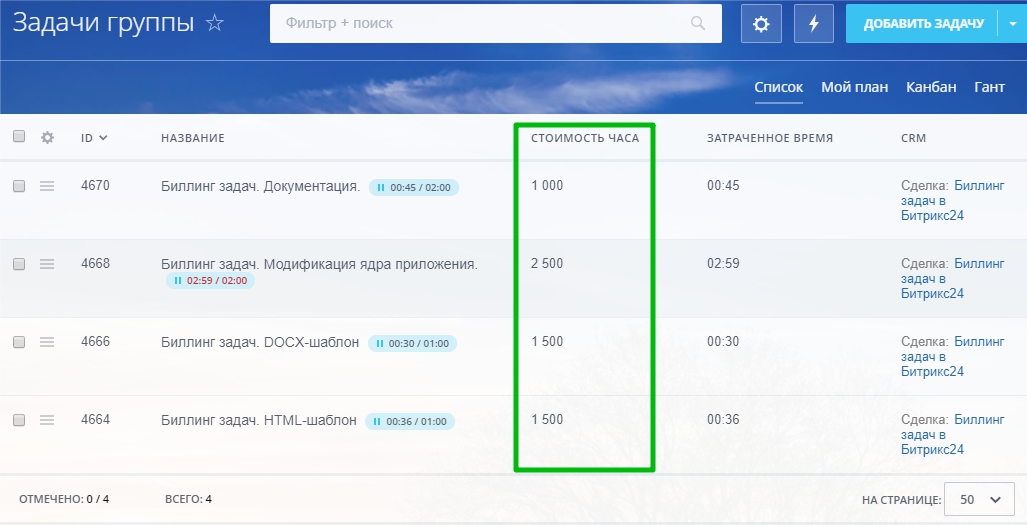Click the 02:59 / 02:00 timer badge

click(x=211, y=282)
